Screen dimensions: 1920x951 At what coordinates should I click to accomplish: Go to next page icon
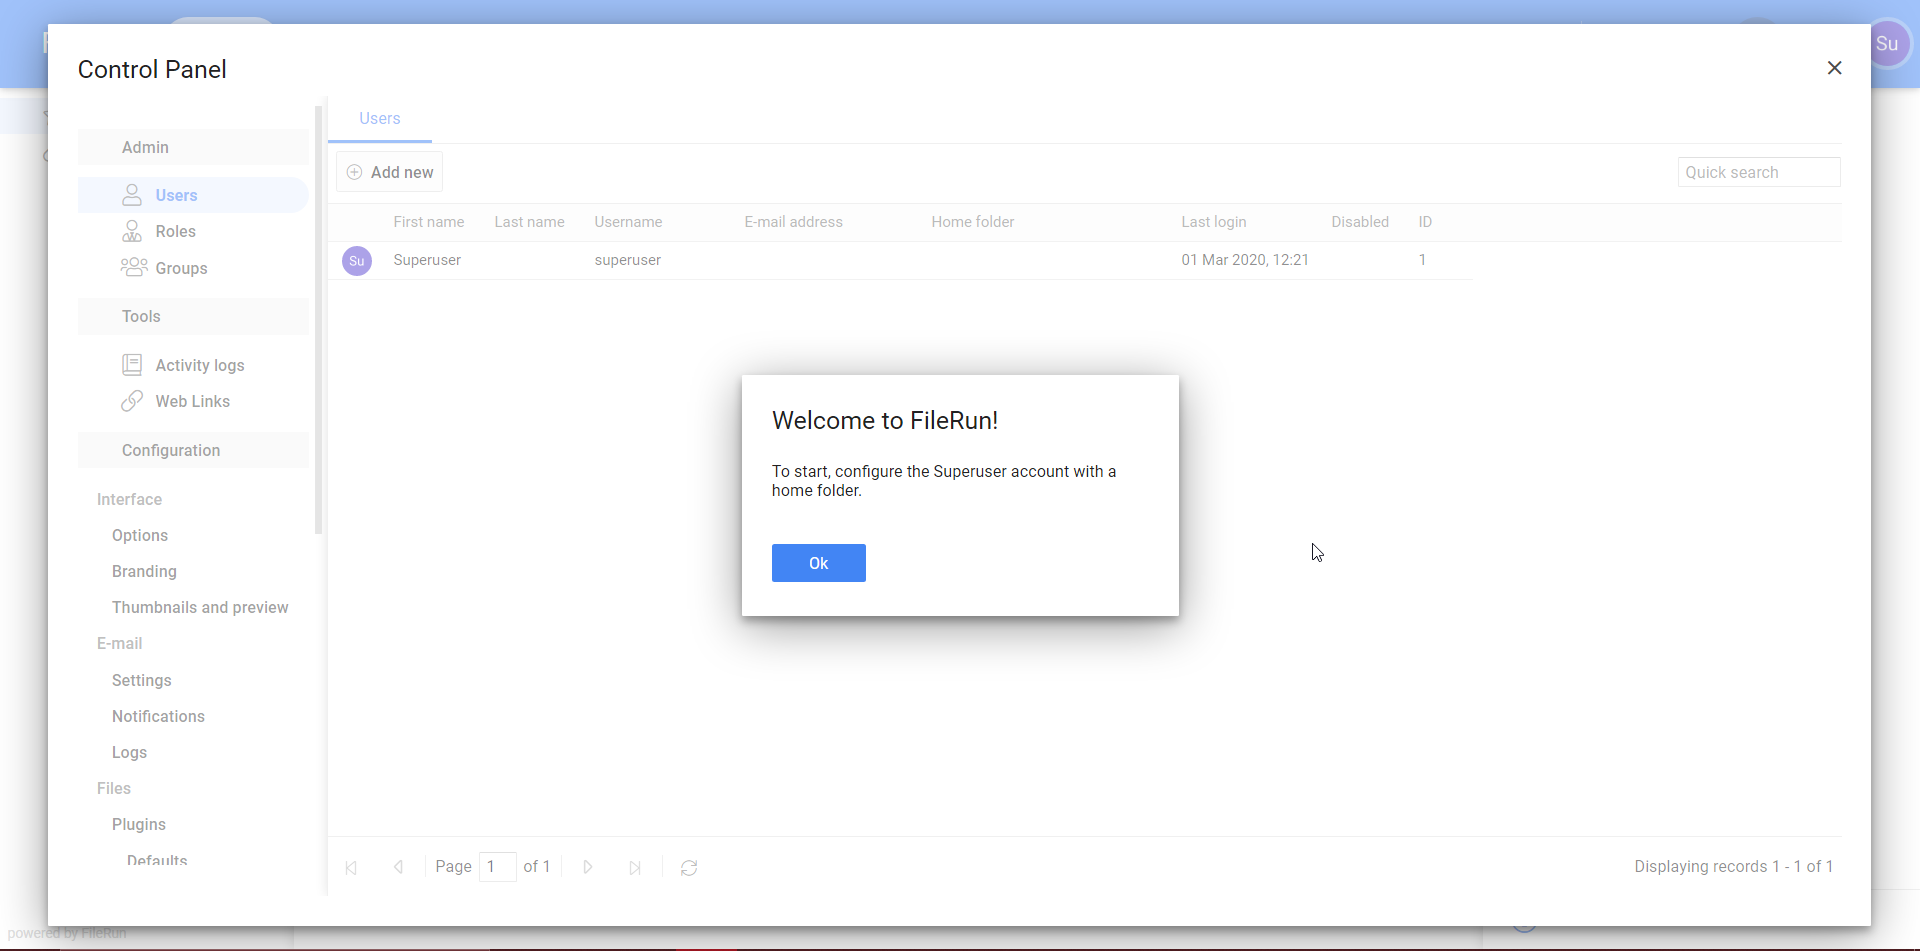coord(588,867)
